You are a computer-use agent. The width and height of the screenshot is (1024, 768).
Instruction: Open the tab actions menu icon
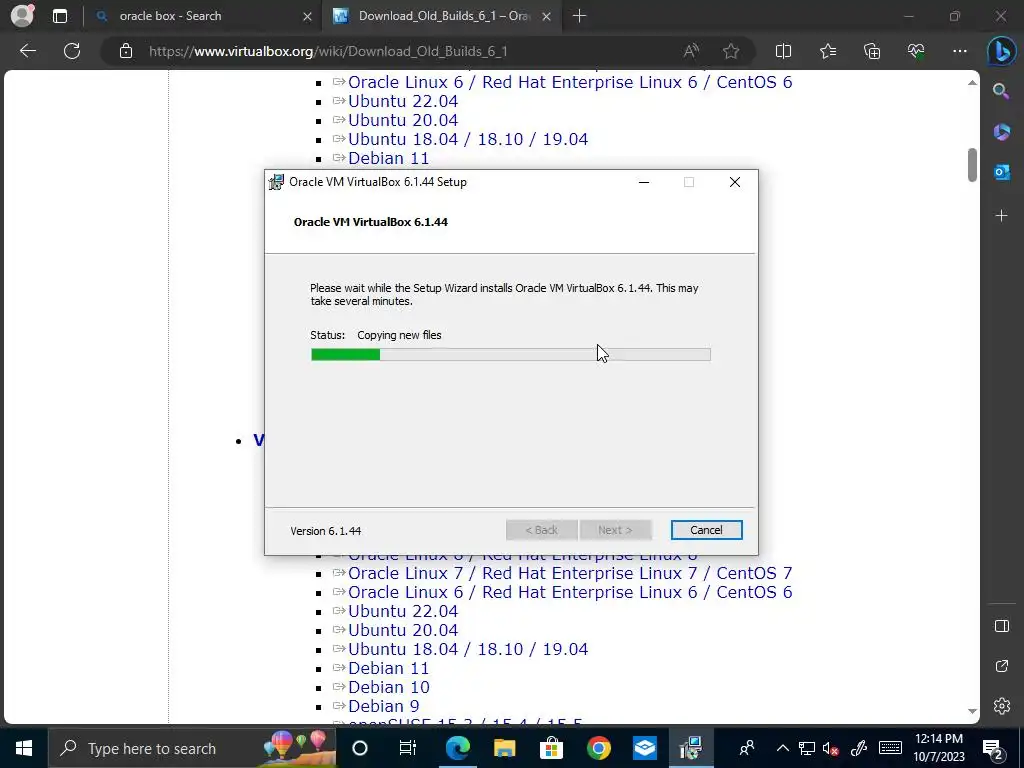[x=59, y=16]
